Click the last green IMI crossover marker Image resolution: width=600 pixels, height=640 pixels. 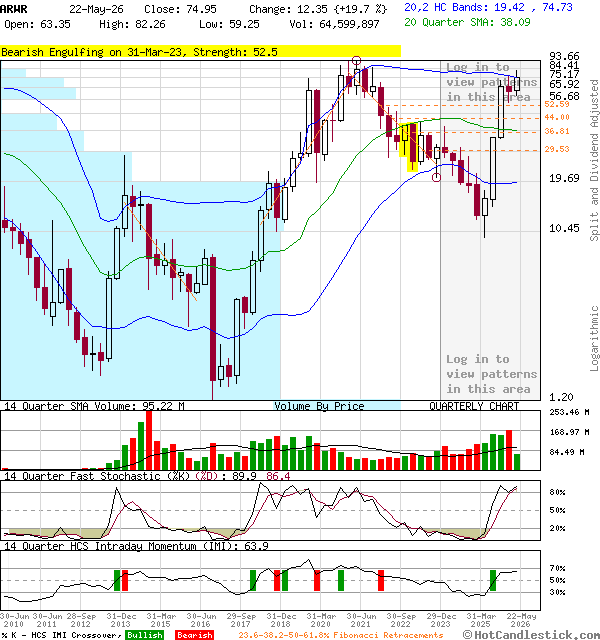tap(493, 580)
